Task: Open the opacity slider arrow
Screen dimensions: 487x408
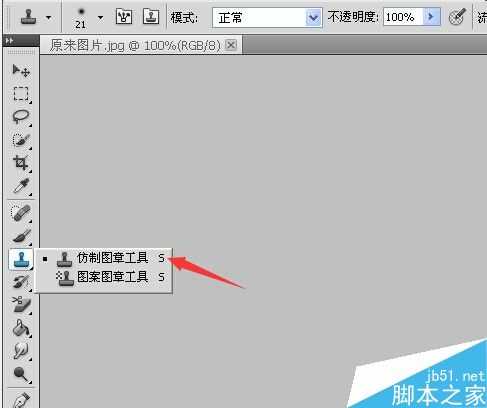Action: point(432,16)
